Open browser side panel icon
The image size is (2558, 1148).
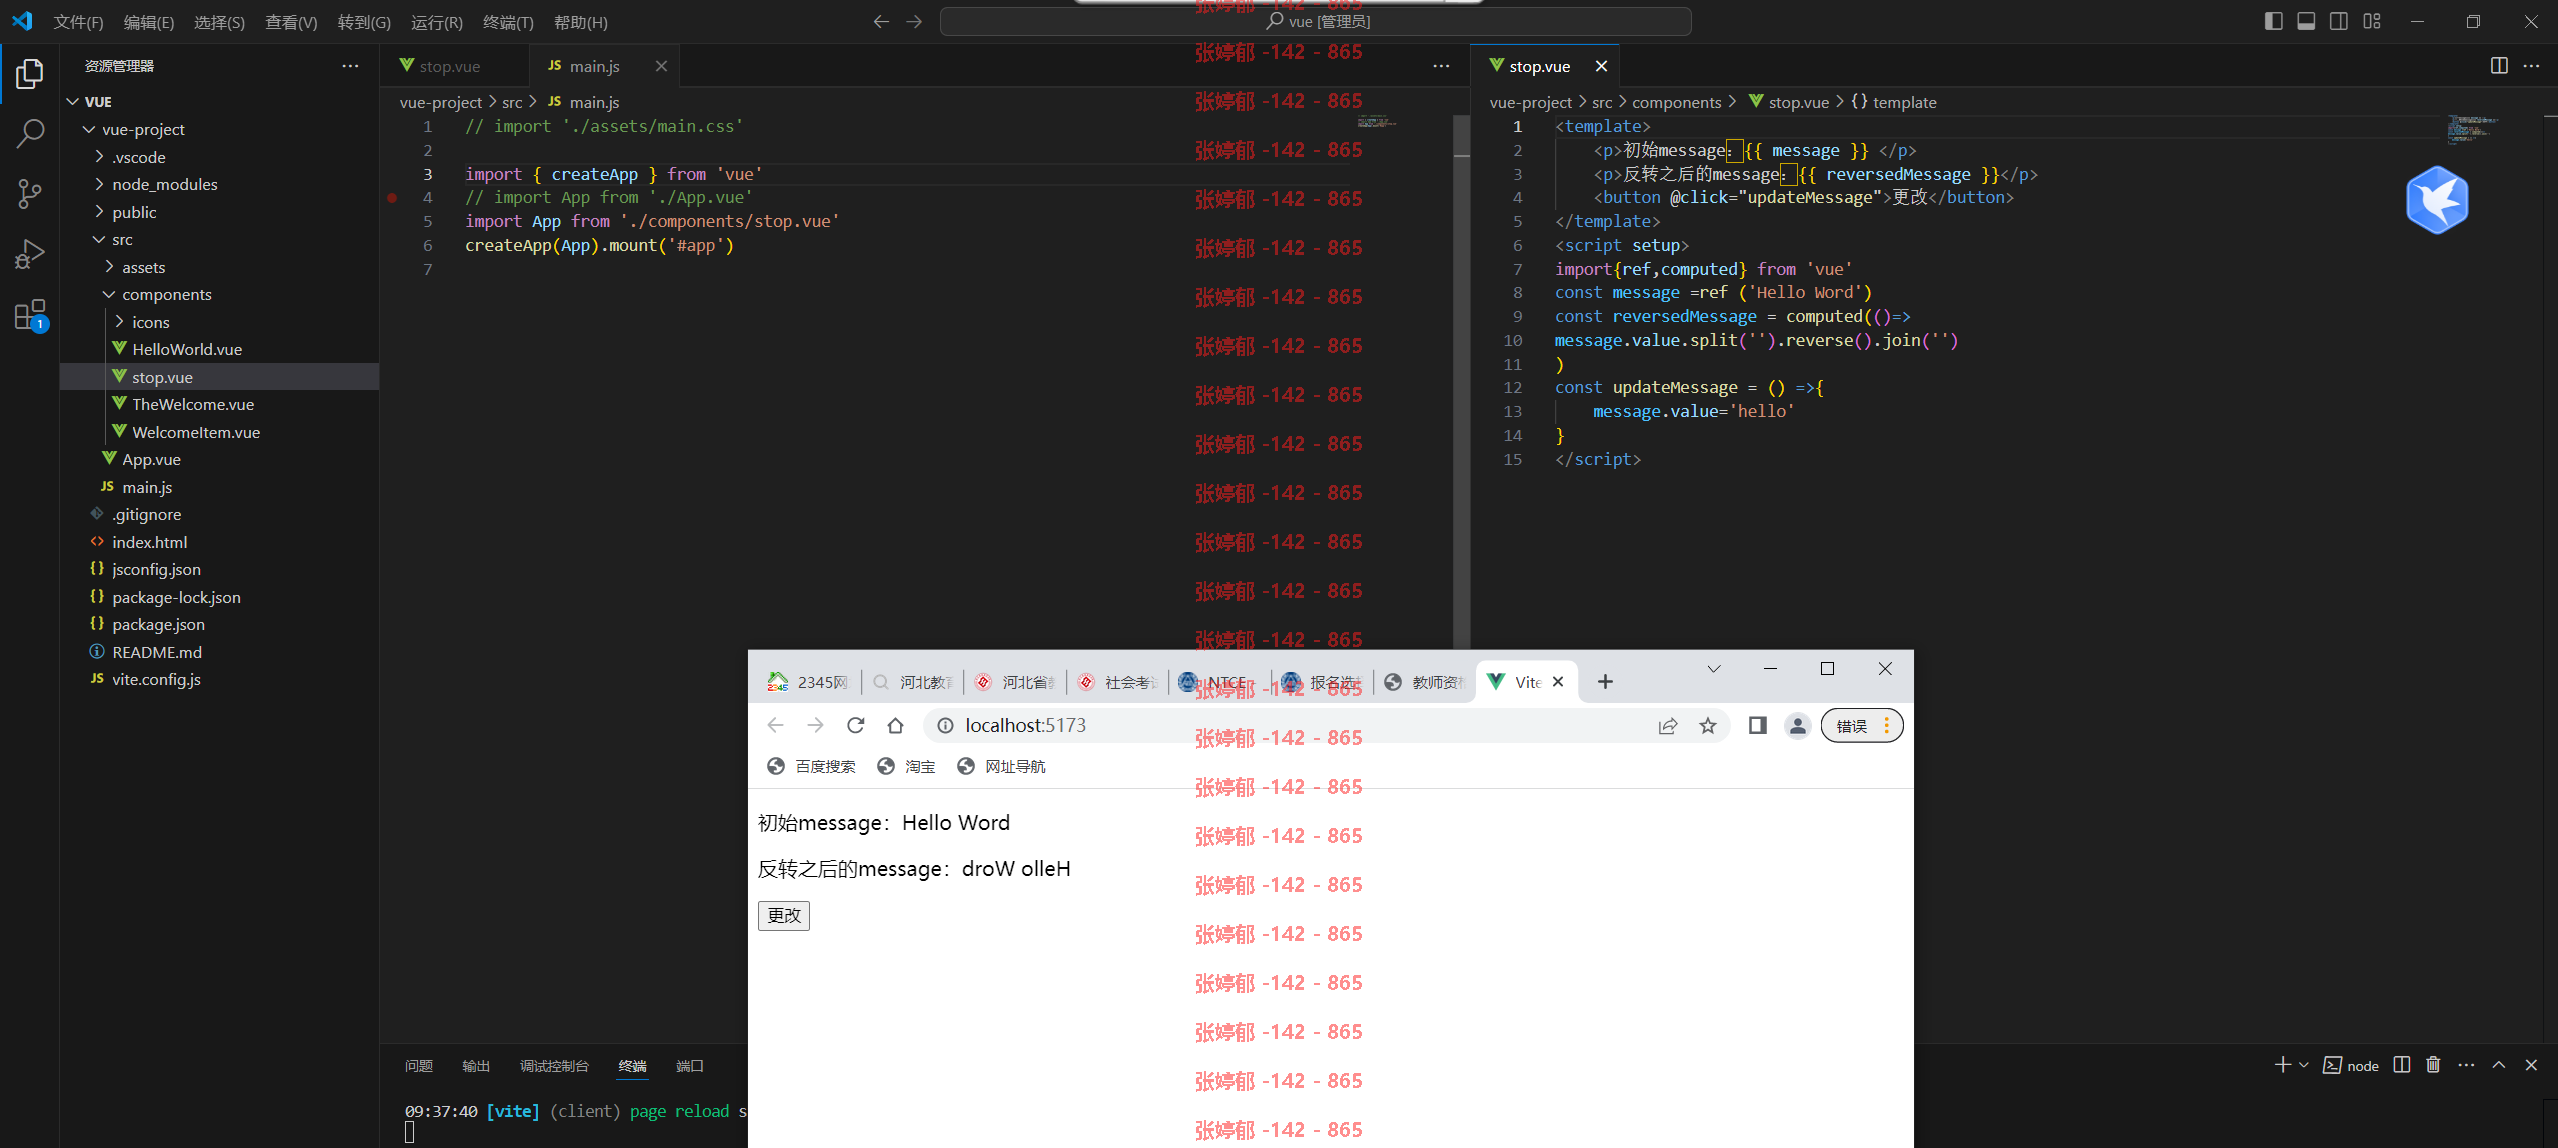pyautogui.click(x=1757, y=726)
